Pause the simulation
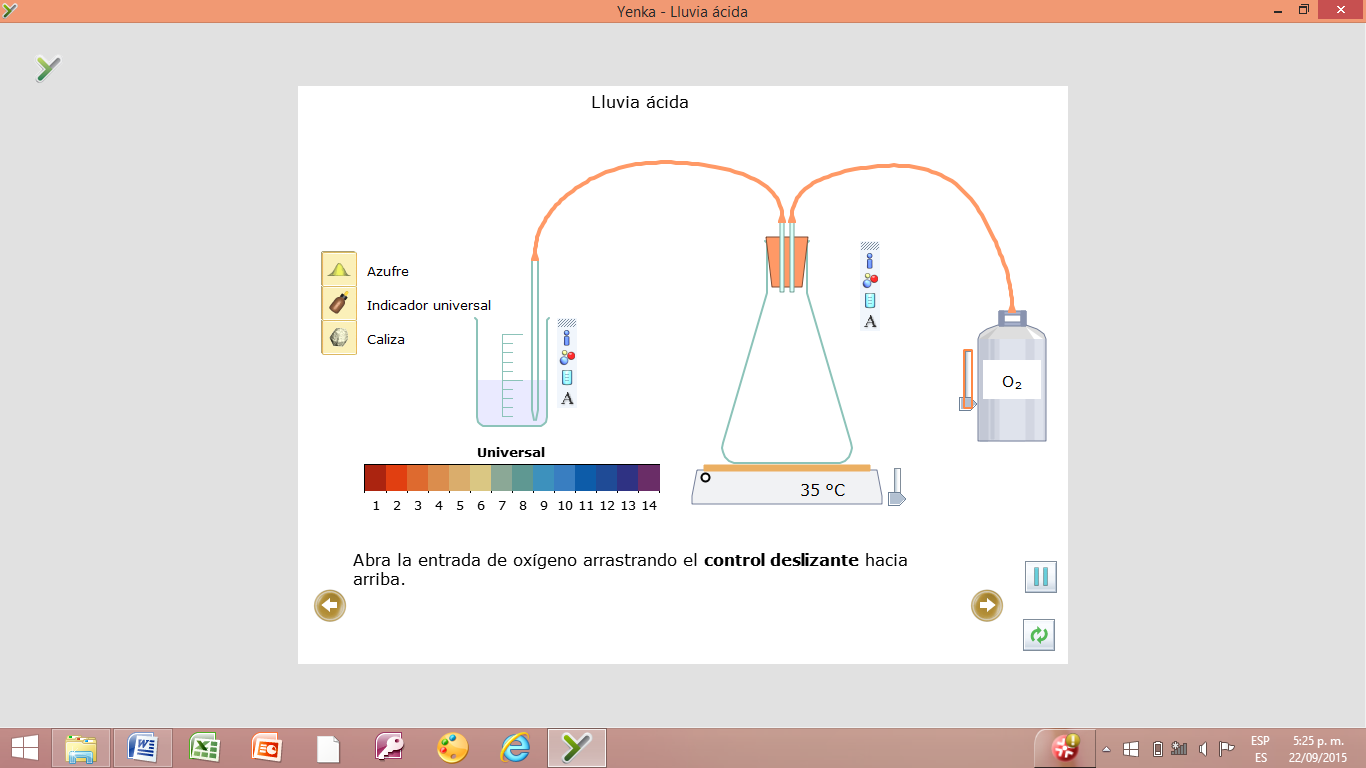Screen dimensions: 1366x768 click(x=1040, y=577)
